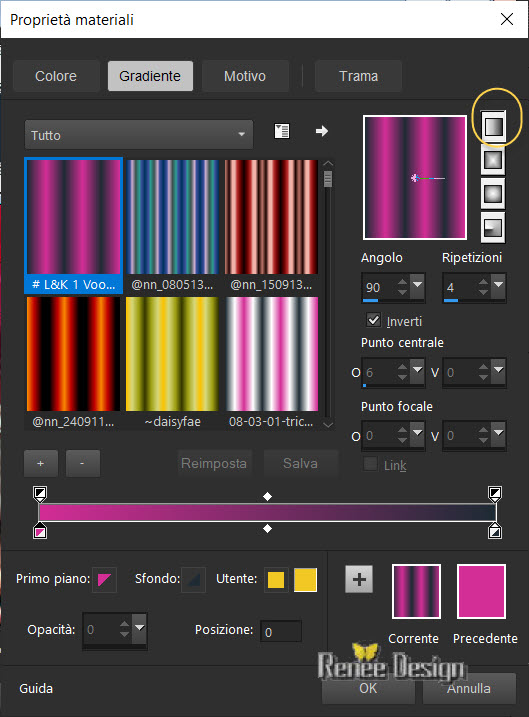Select the ~daisyfae gradient thumbnail

click(x=172, y=362)
